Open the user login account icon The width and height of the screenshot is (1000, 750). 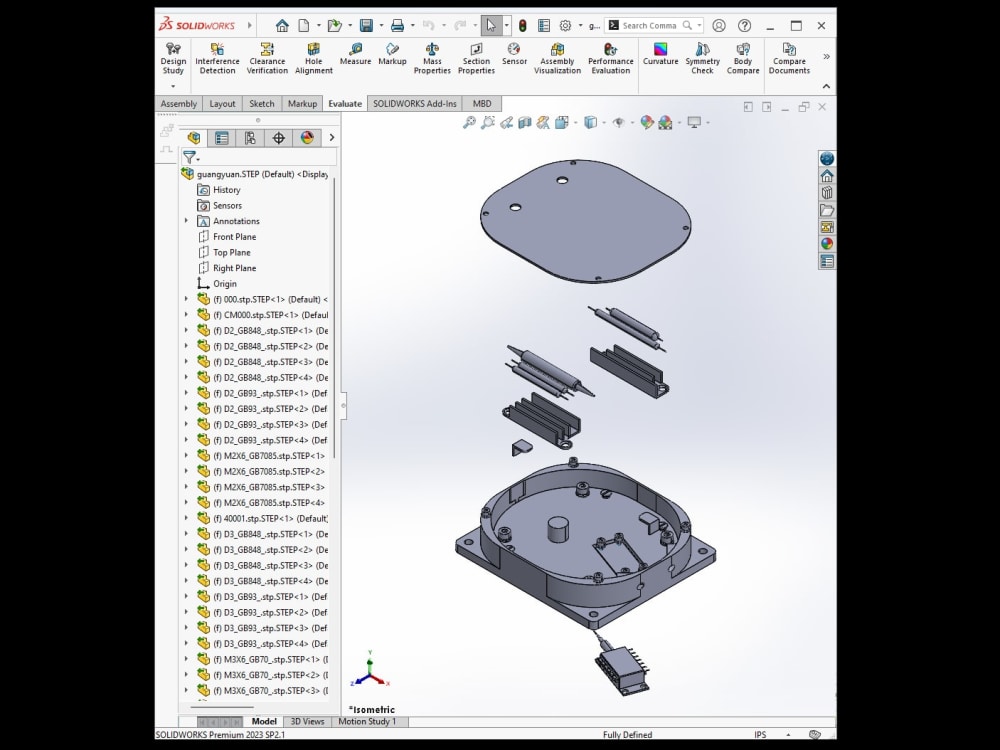pos(719,26)
